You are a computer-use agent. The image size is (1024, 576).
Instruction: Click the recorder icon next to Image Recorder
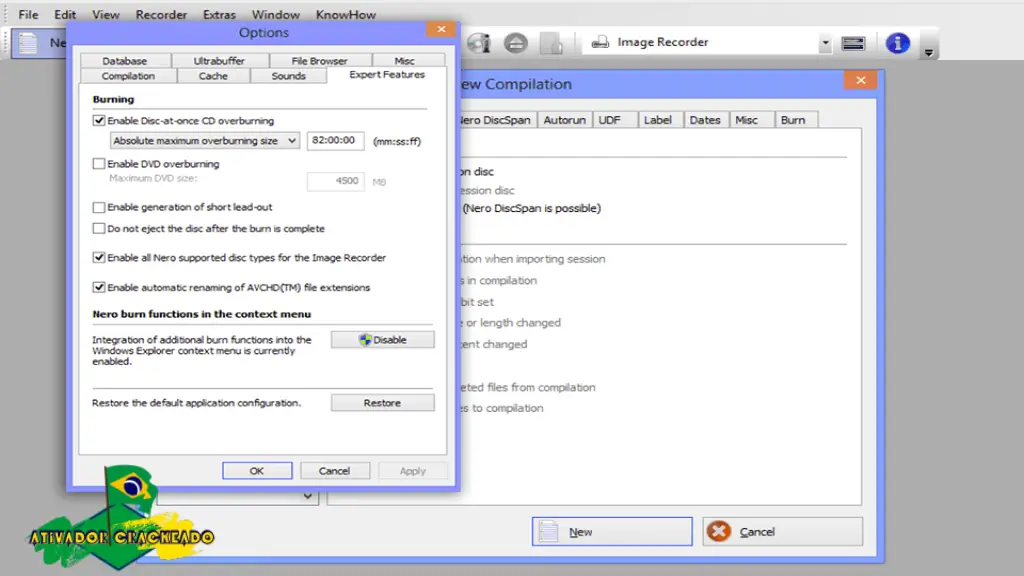(x=600, y=42)
